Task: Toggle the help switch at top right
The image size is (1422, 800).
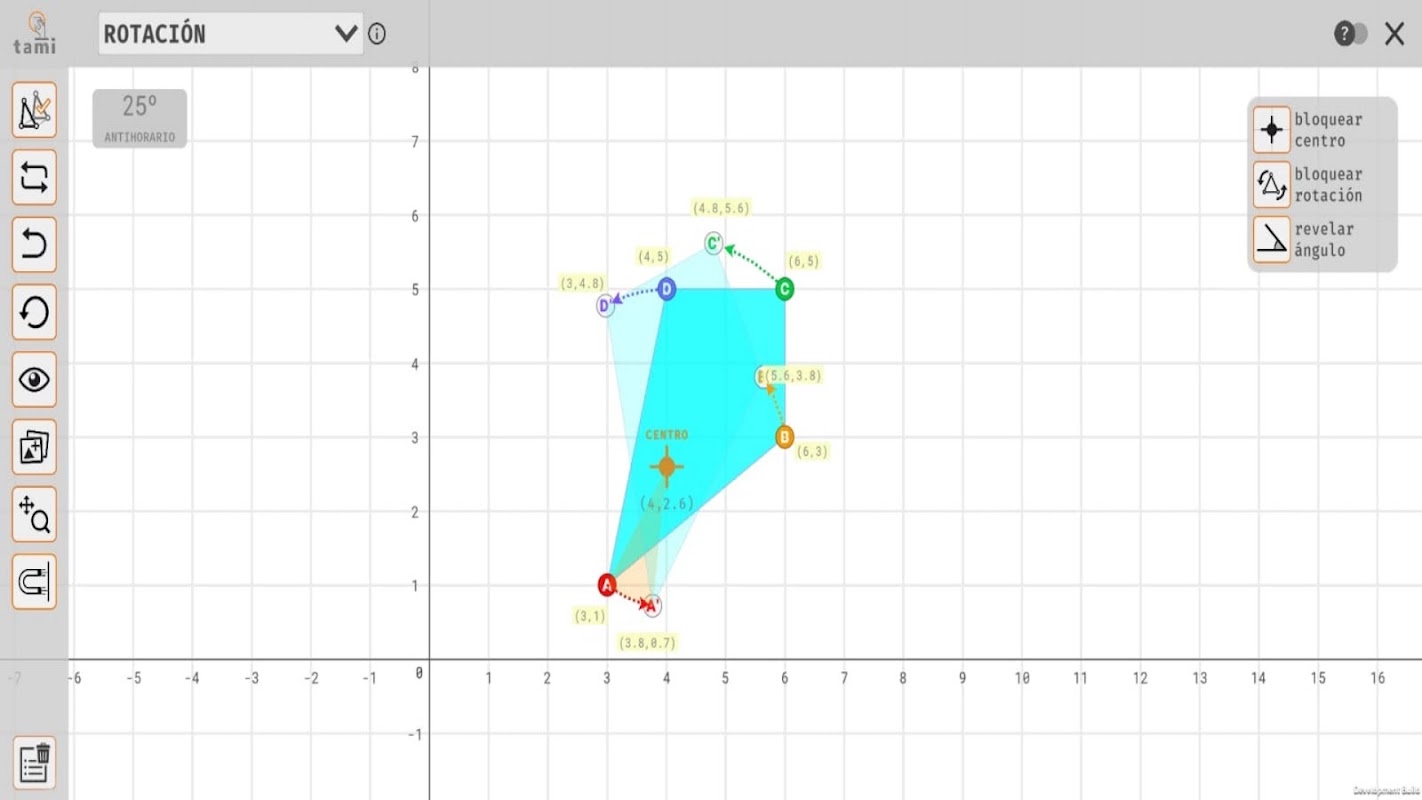Action: coord(1351,34)
